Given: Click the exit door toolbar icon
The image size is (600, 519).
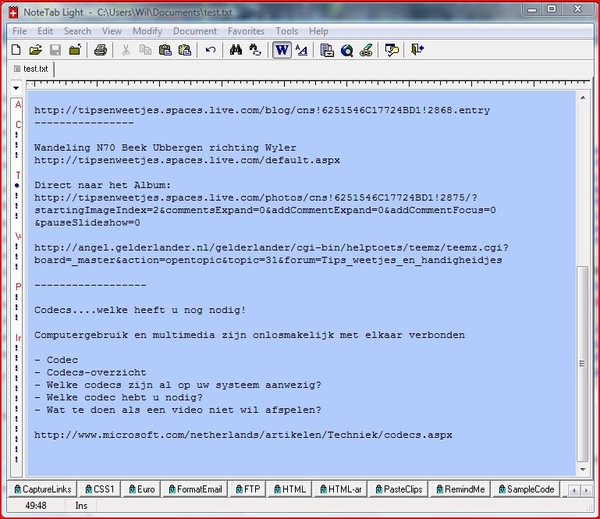Looking at the screenshot, I should tap(417, 50).
